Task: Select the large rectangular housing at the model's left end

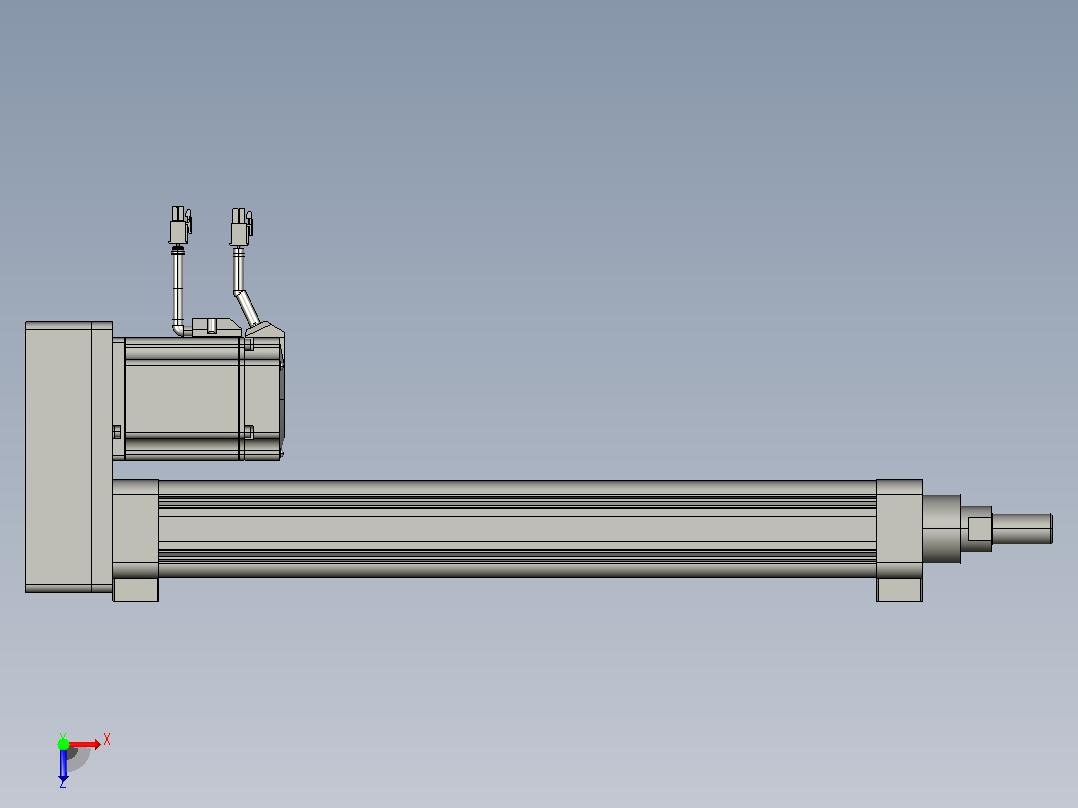Action: 69,457
